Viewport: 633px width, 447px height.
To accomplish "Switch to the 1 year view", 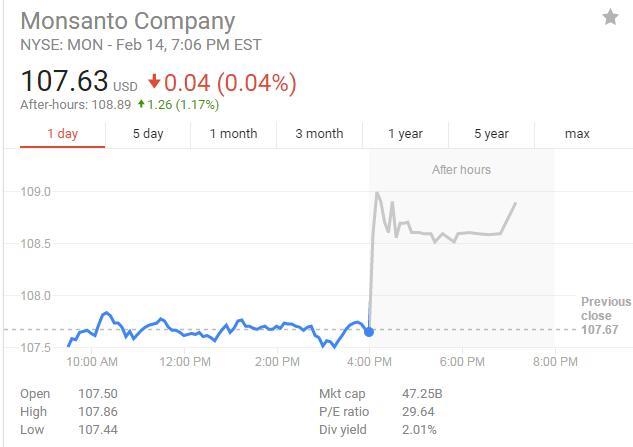I will pyautogui.click(x=405, y=134).
